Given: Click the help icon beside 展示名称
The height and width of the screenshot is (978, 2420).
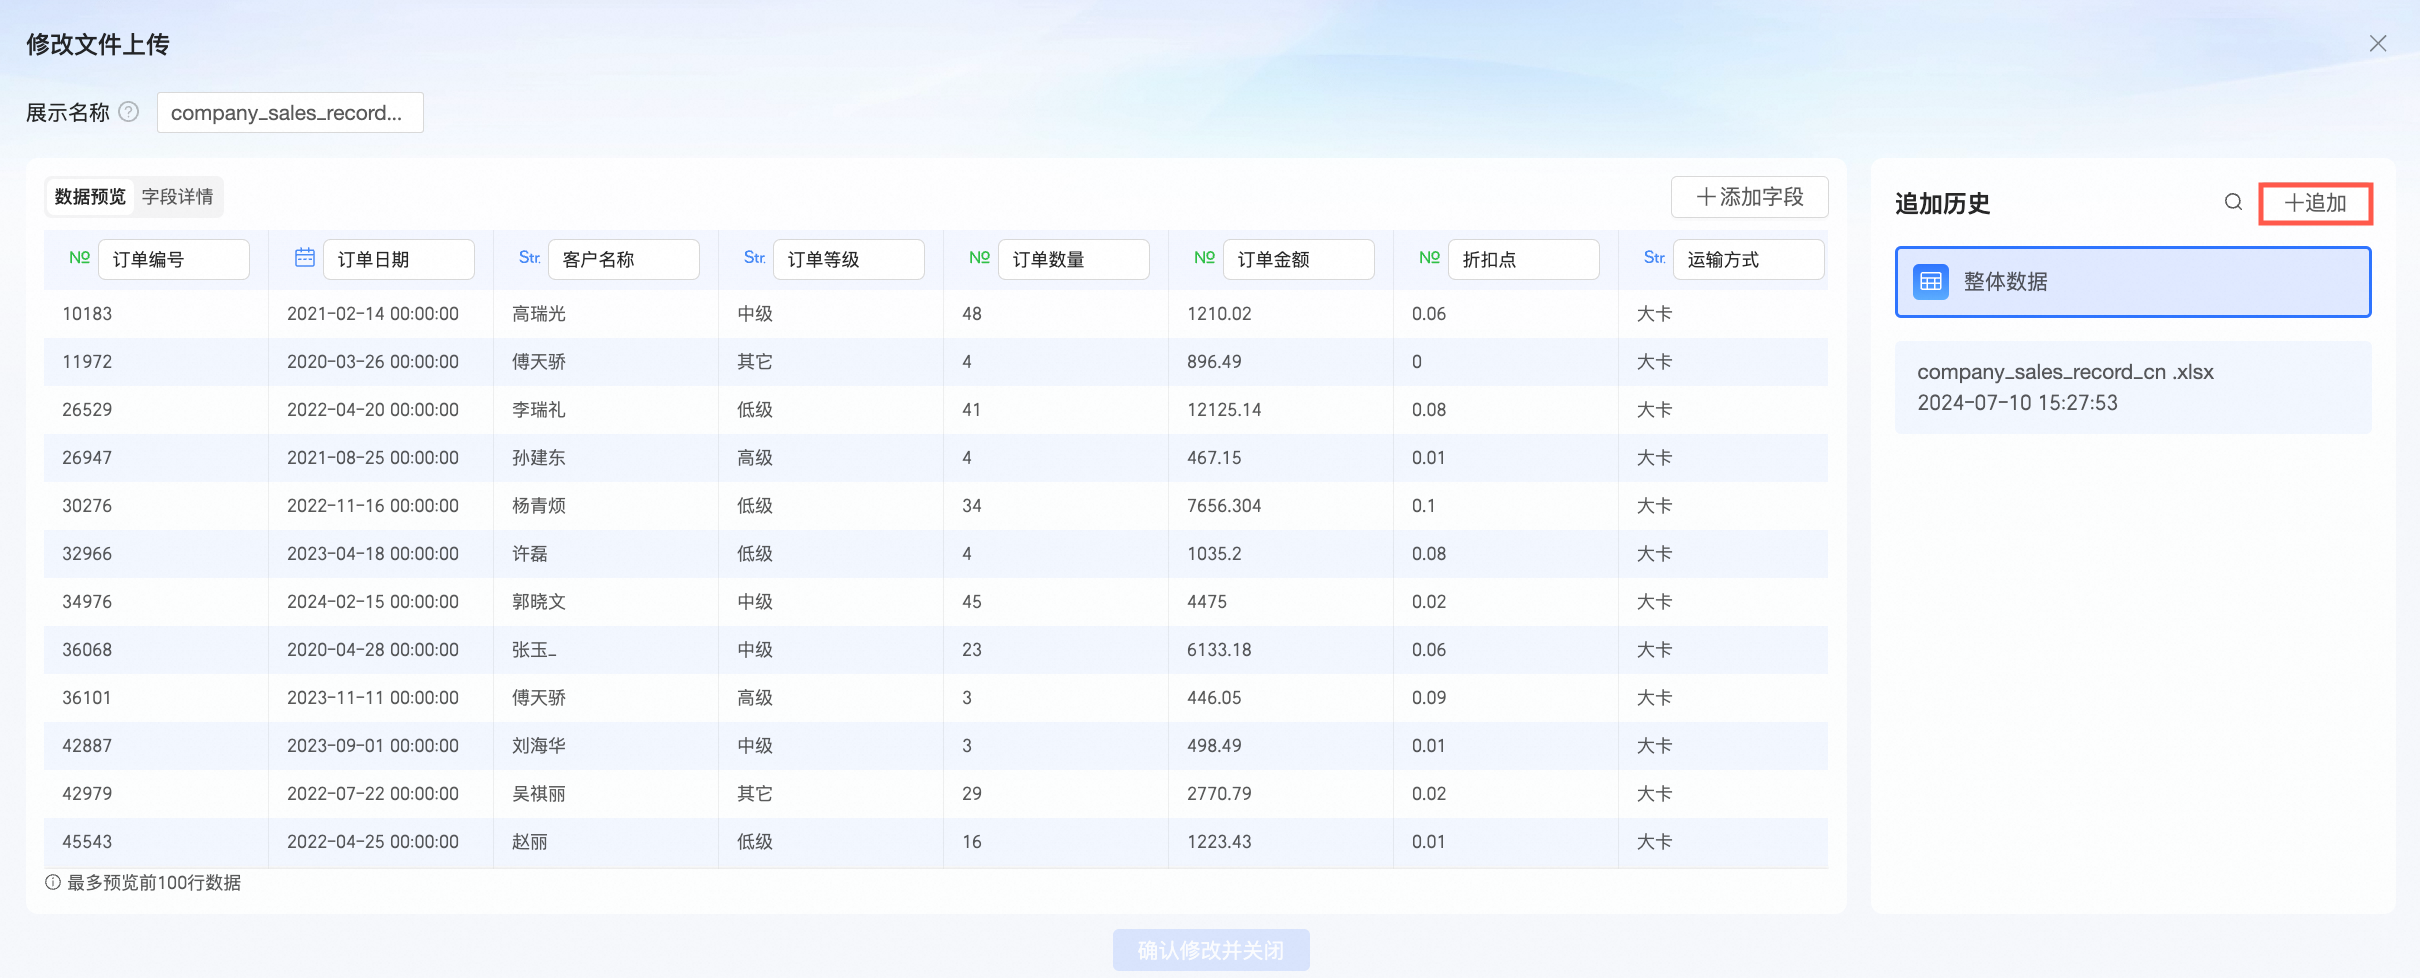Looking at the screenshot, I should tap(129, 112).
